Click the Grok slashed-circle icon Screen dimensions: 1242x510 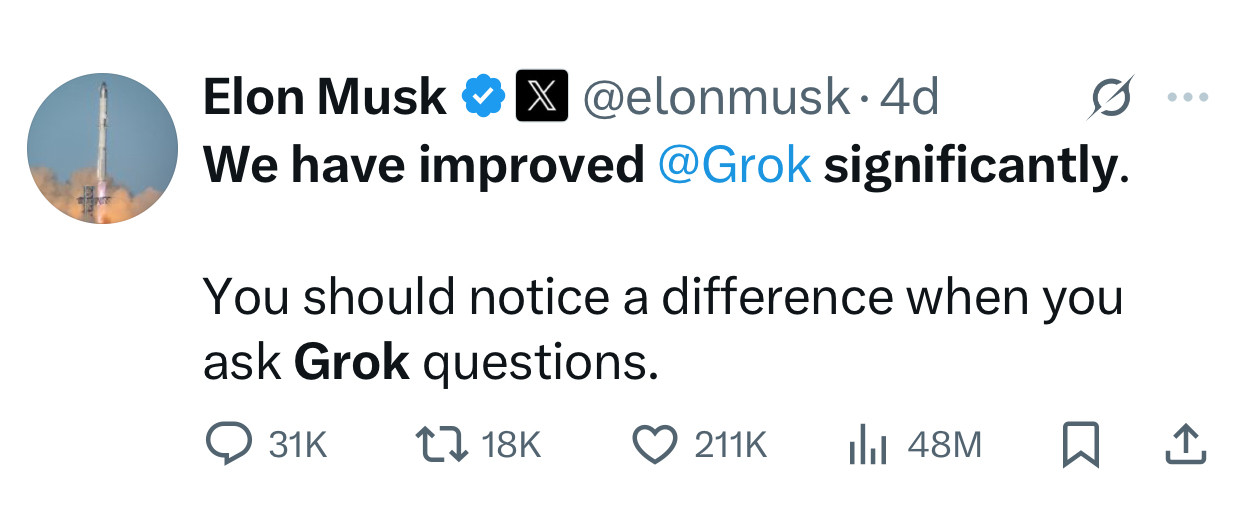(x=1110, y=97)
